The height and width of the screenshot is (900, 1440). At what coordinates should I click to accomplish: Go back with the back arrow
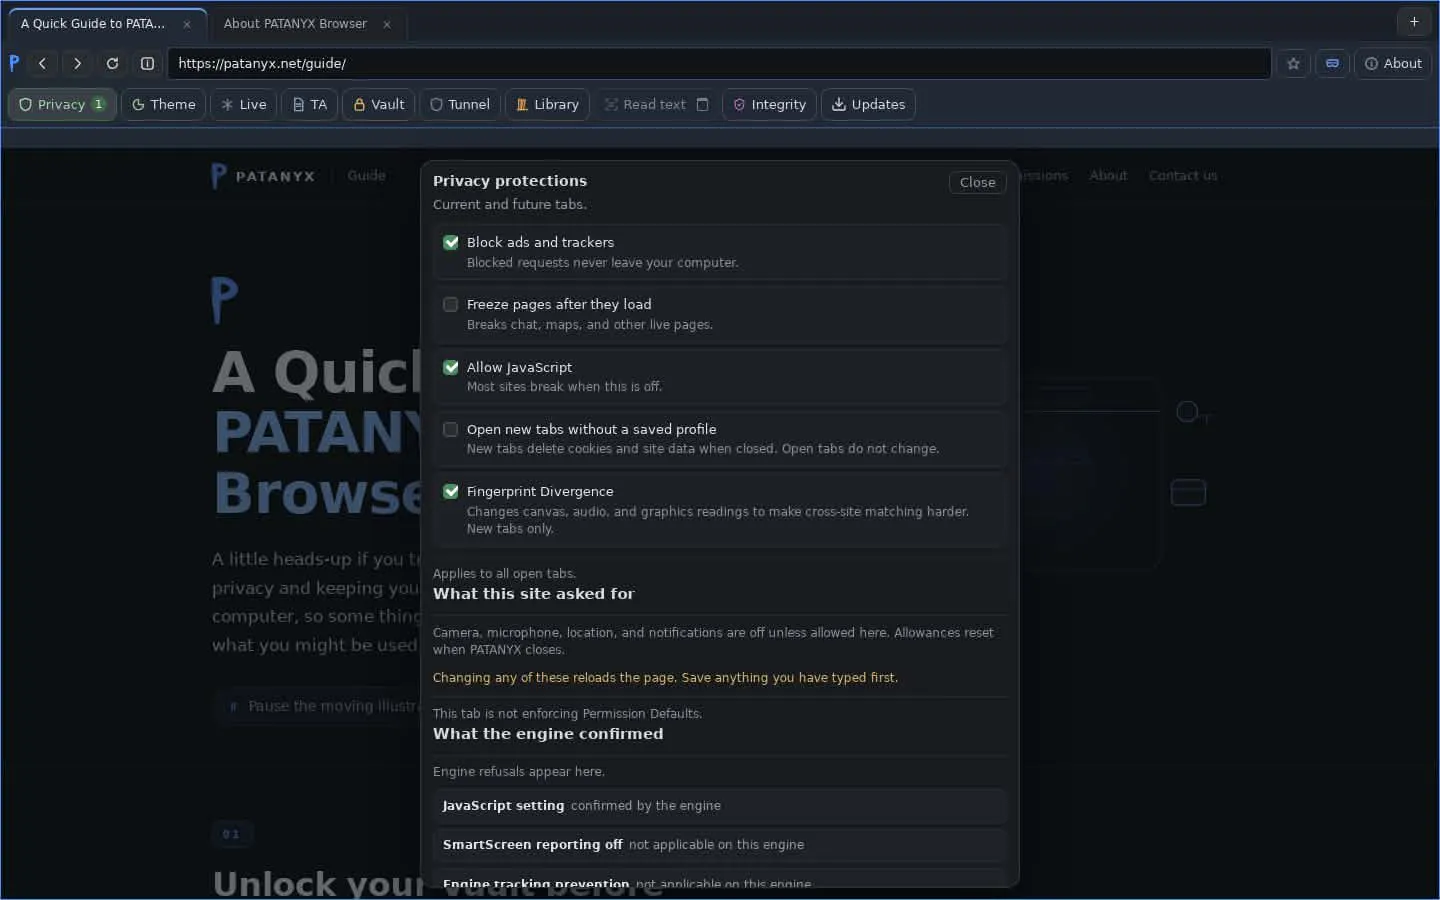point(42,63)
